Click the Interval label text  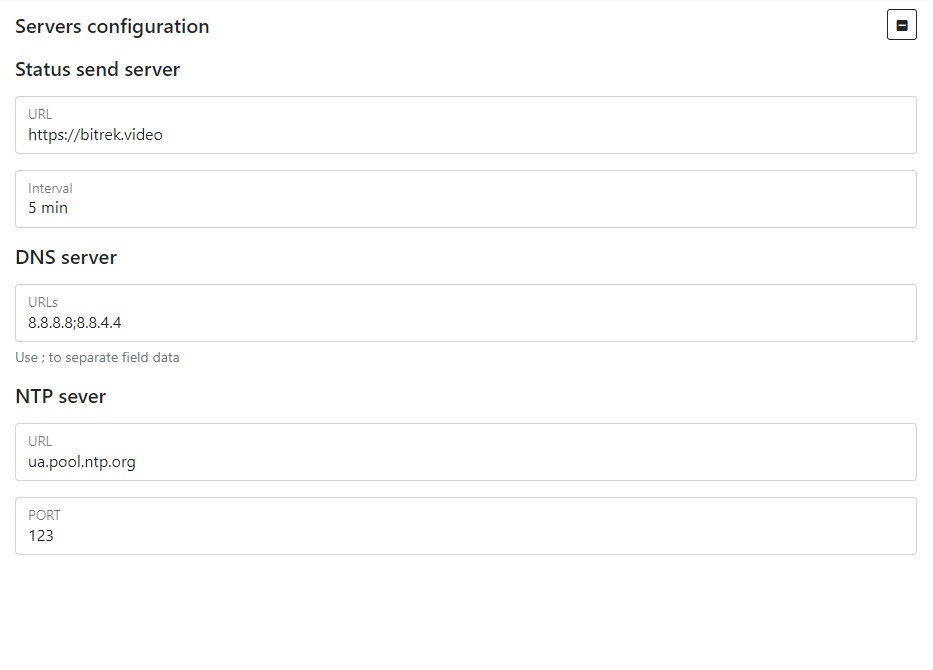(50, 188)
